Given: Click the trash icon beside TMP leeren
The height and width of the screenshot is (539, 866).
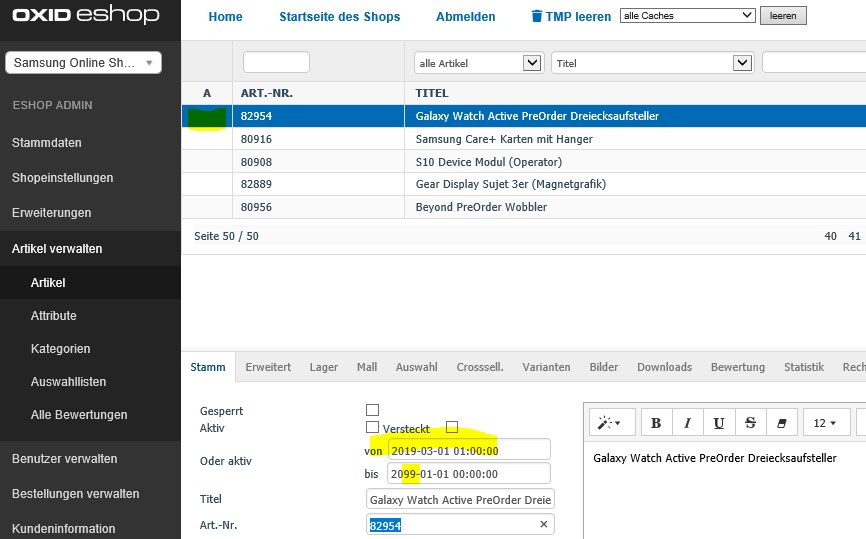Looking at the screenshot, I should [x=537, y=17].
